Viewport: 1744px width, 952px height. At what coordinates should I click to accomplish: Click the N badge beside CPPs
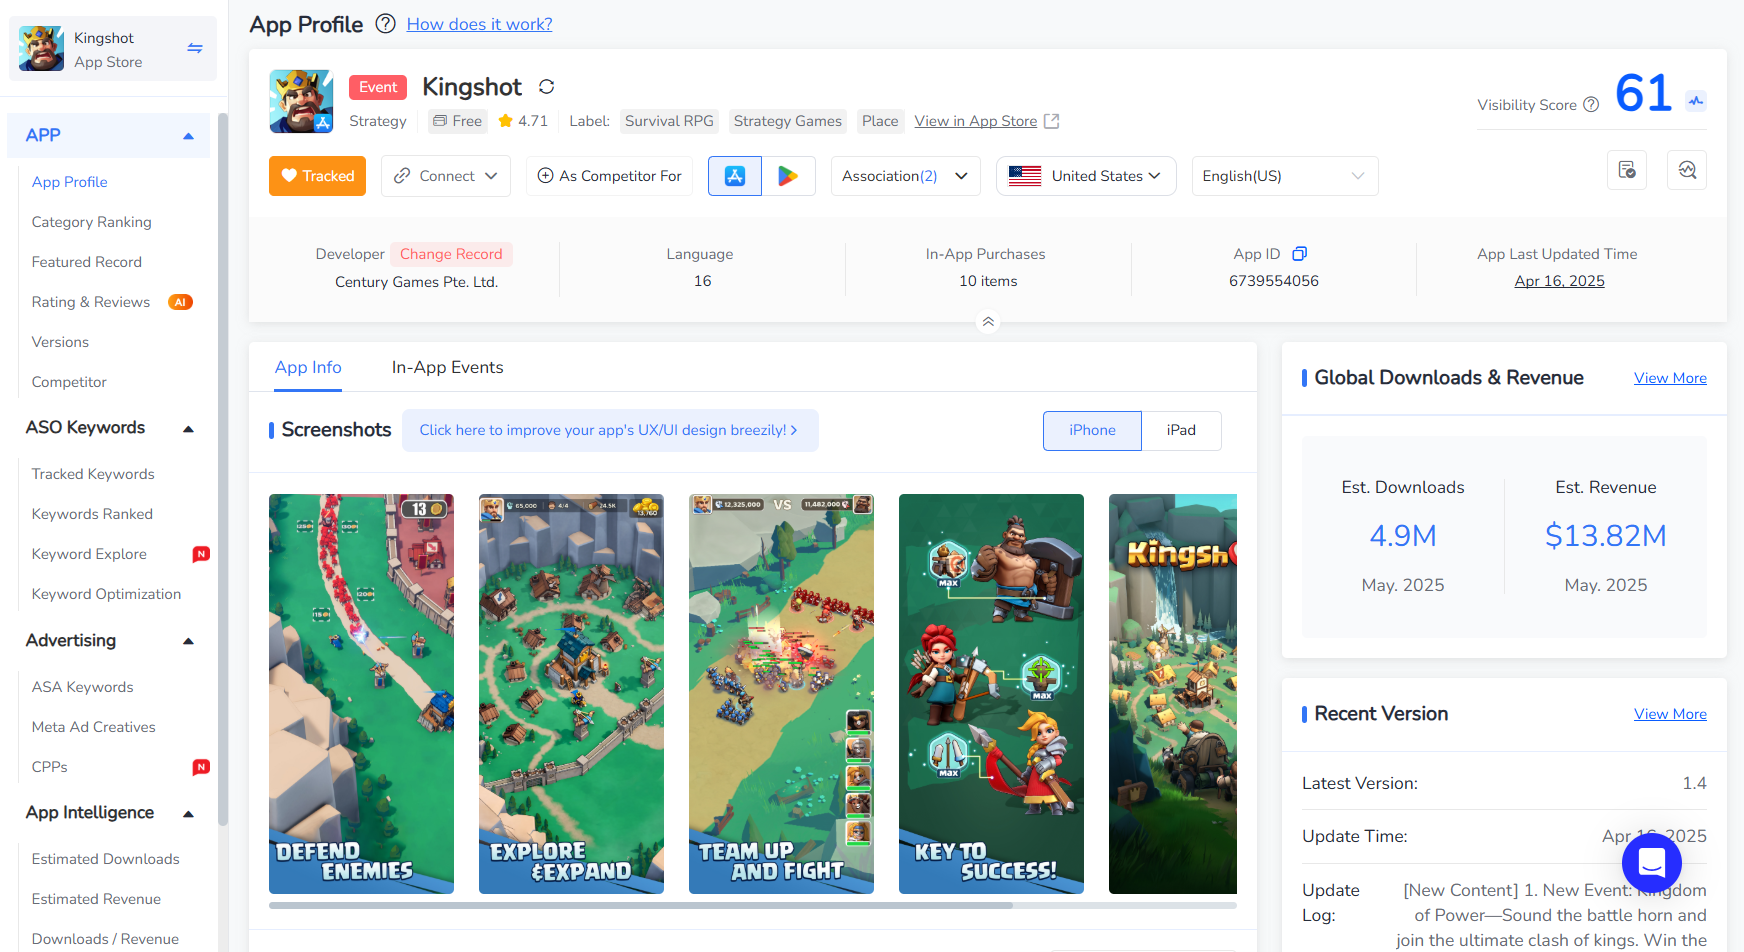pos(201,767)
